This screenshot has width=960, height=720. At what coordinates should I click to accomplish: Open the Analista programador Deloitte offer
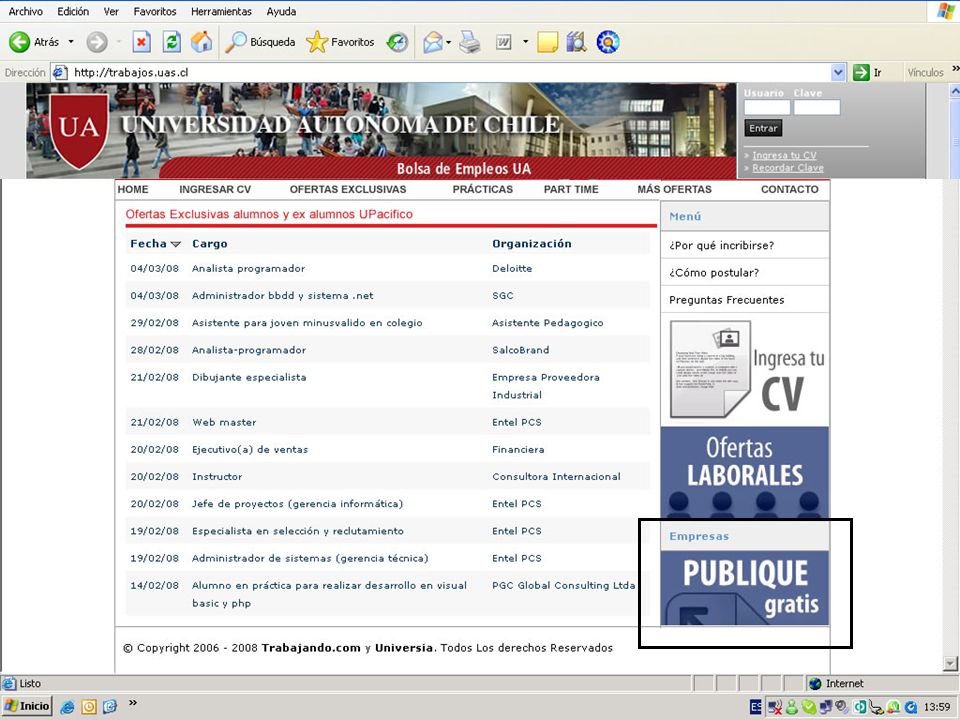pyautogui.click(x=249, y=268)
